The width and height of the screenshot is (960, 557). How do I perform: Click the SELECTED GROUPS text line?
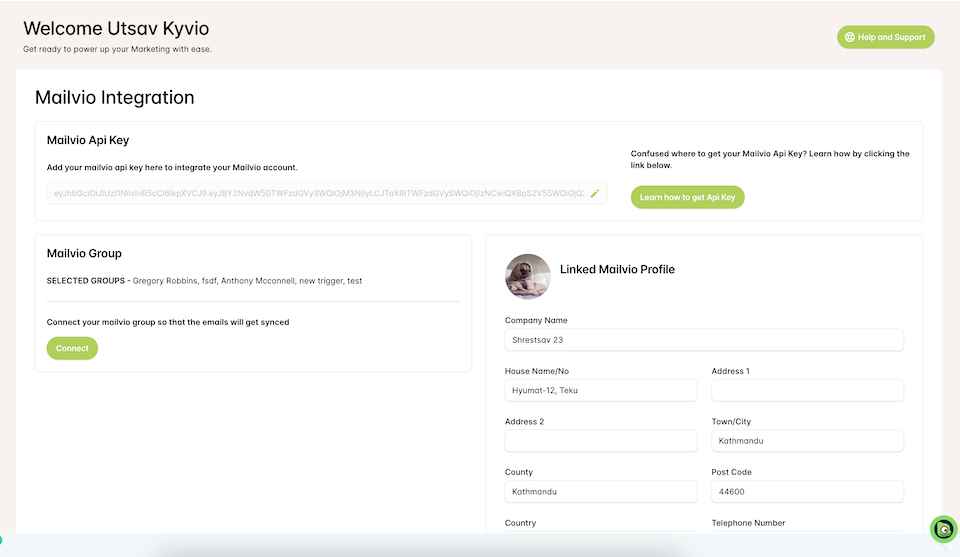click(204, 281)
